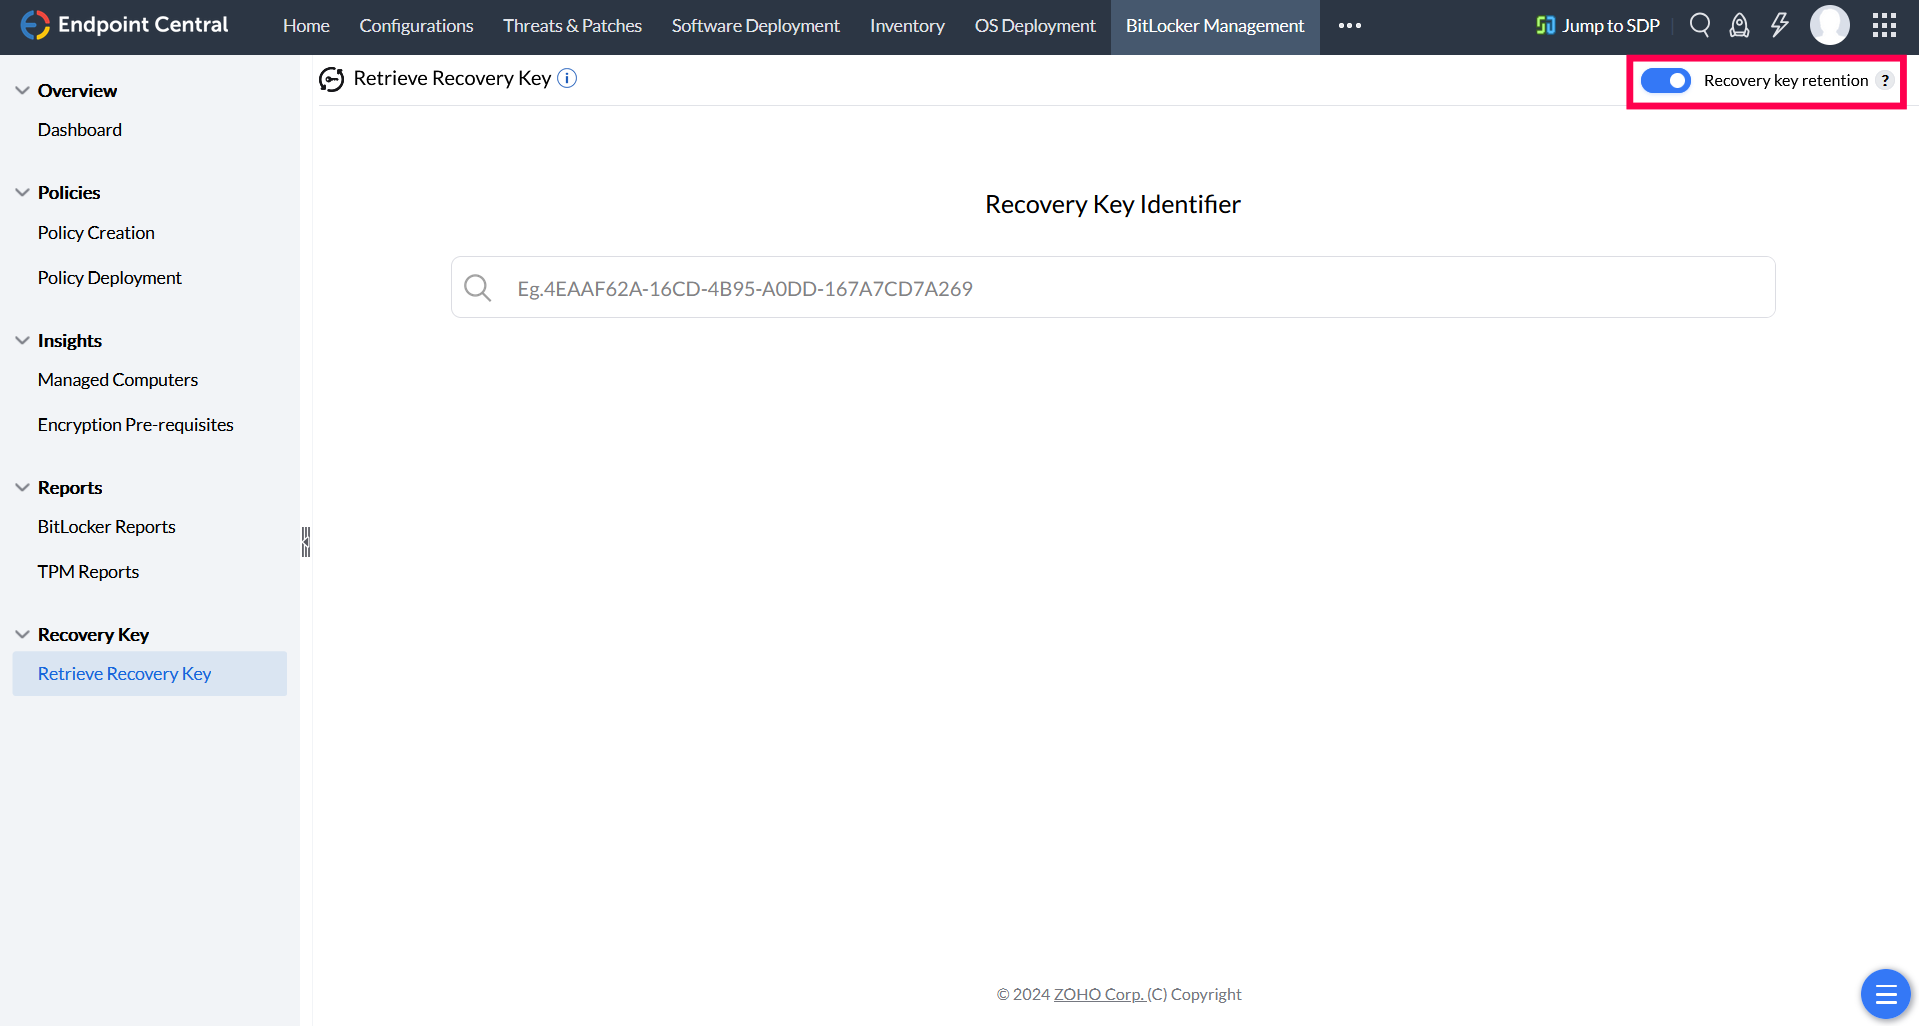Click the Recovery Key Identifier heading
The height and width of the screenshot is (1026, 1919).
pyautogui.click(x=1113, y=204)
